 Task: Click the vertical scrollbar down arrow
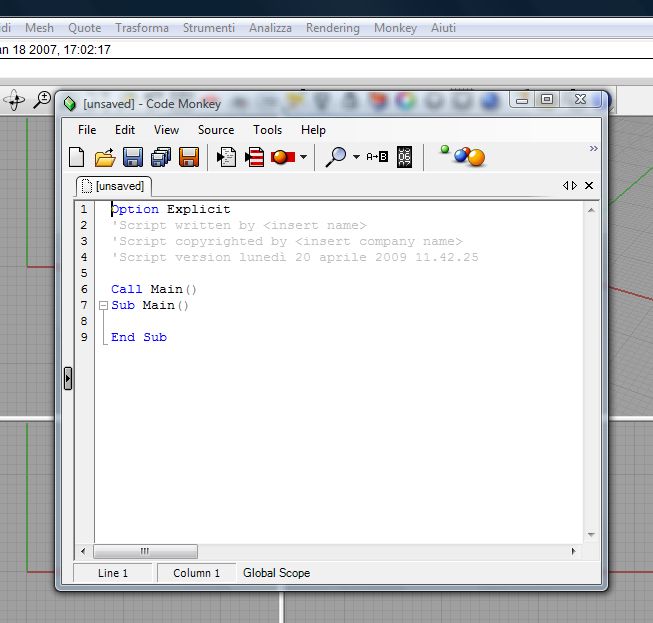pos(591,534)
